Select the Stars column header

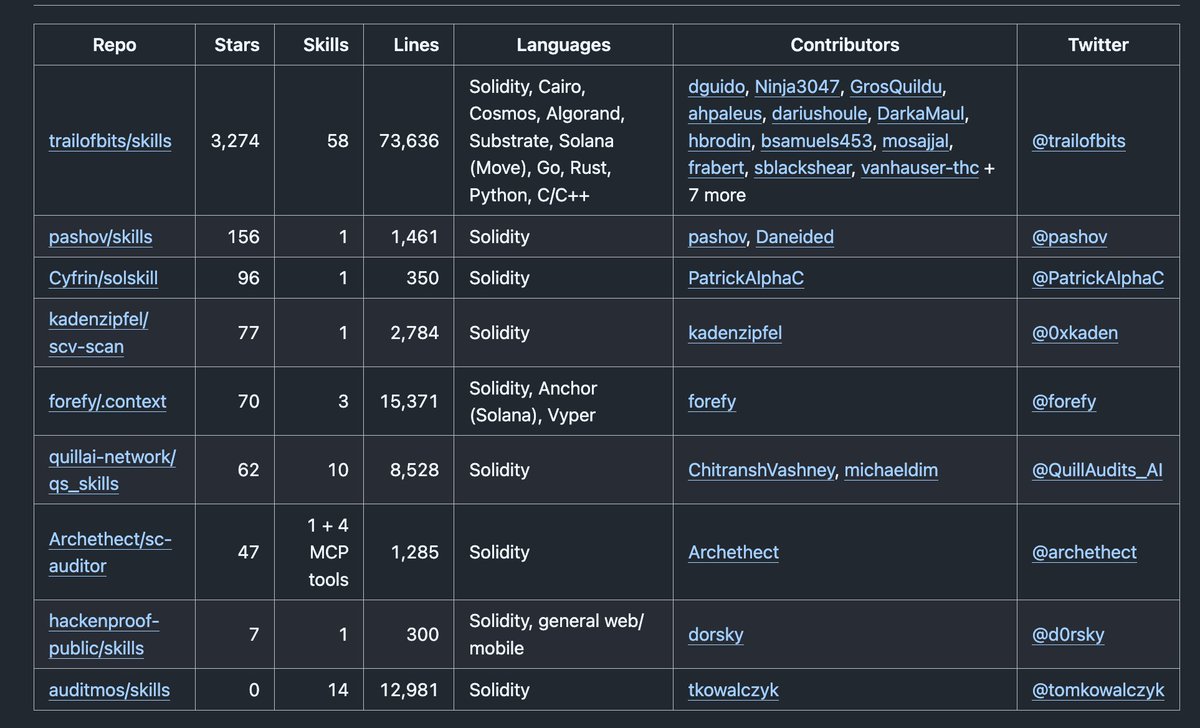[237, 45]
